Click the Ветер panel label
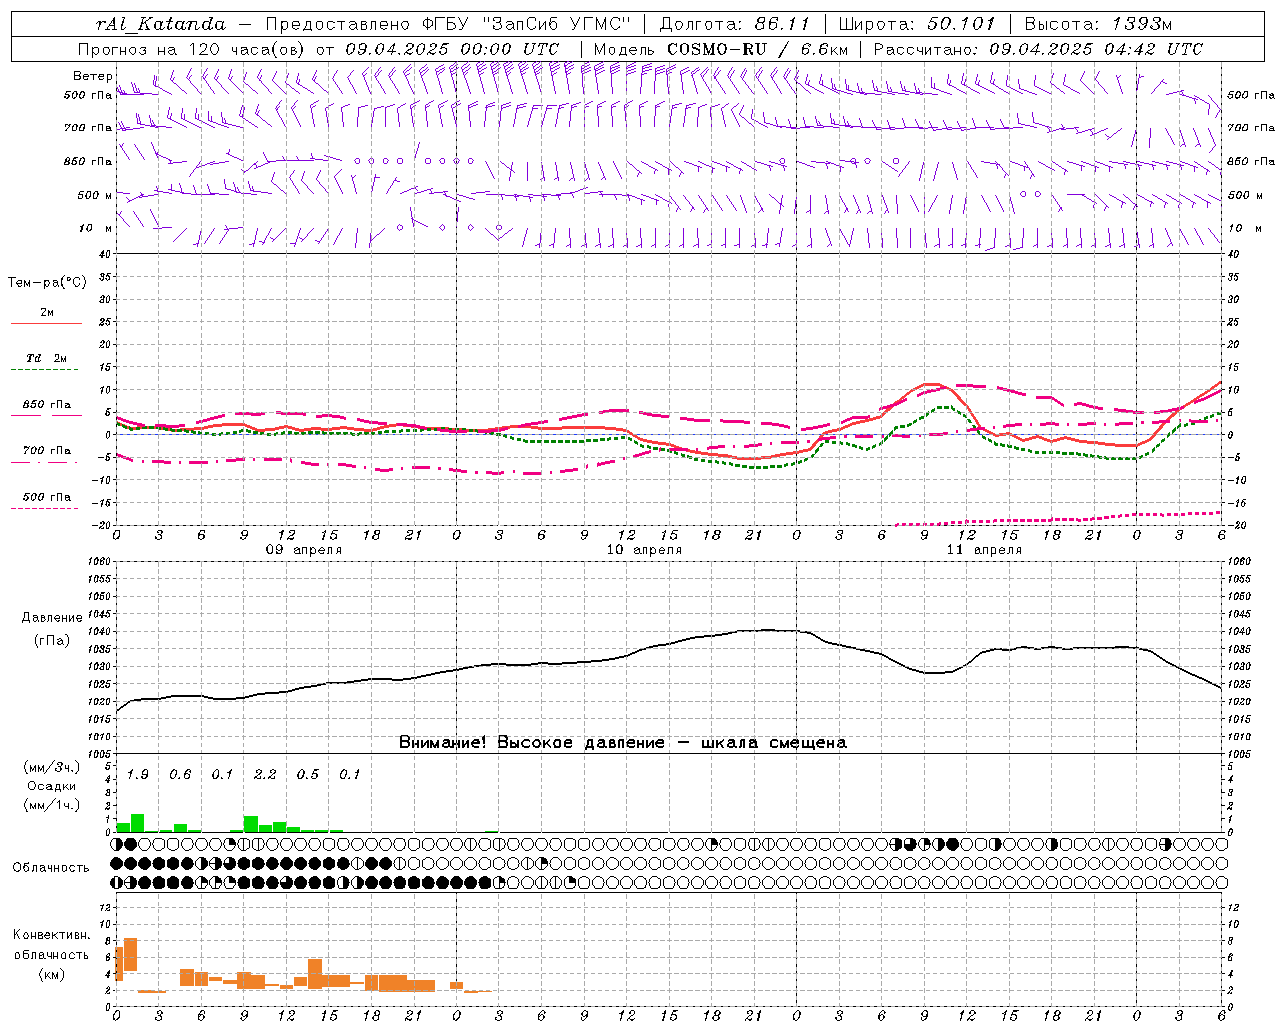The image size is (1280, 1024). 92,76
